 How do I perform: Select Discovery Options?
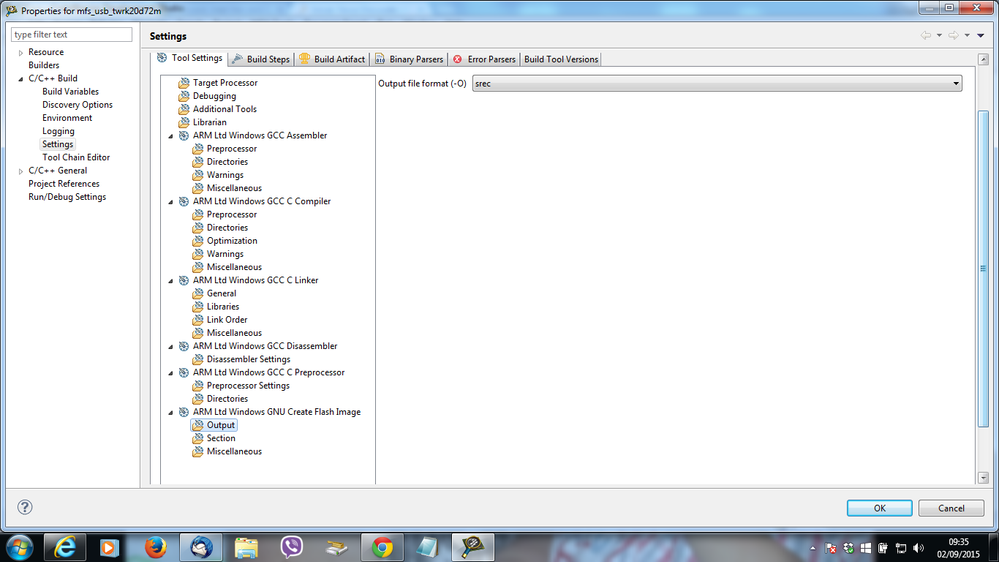click(x=77, y=104)
